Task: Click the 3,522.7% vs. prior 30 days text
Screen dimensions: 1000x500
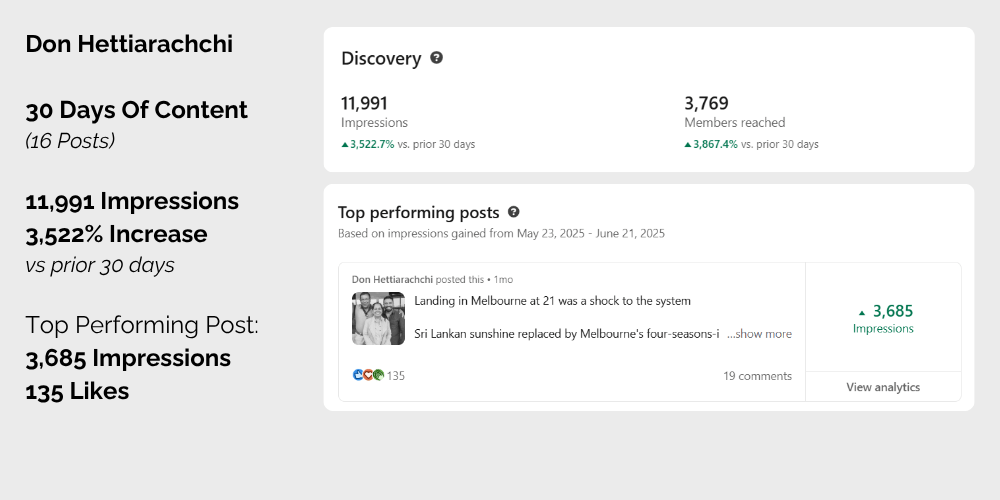Action: click(408, 144)
